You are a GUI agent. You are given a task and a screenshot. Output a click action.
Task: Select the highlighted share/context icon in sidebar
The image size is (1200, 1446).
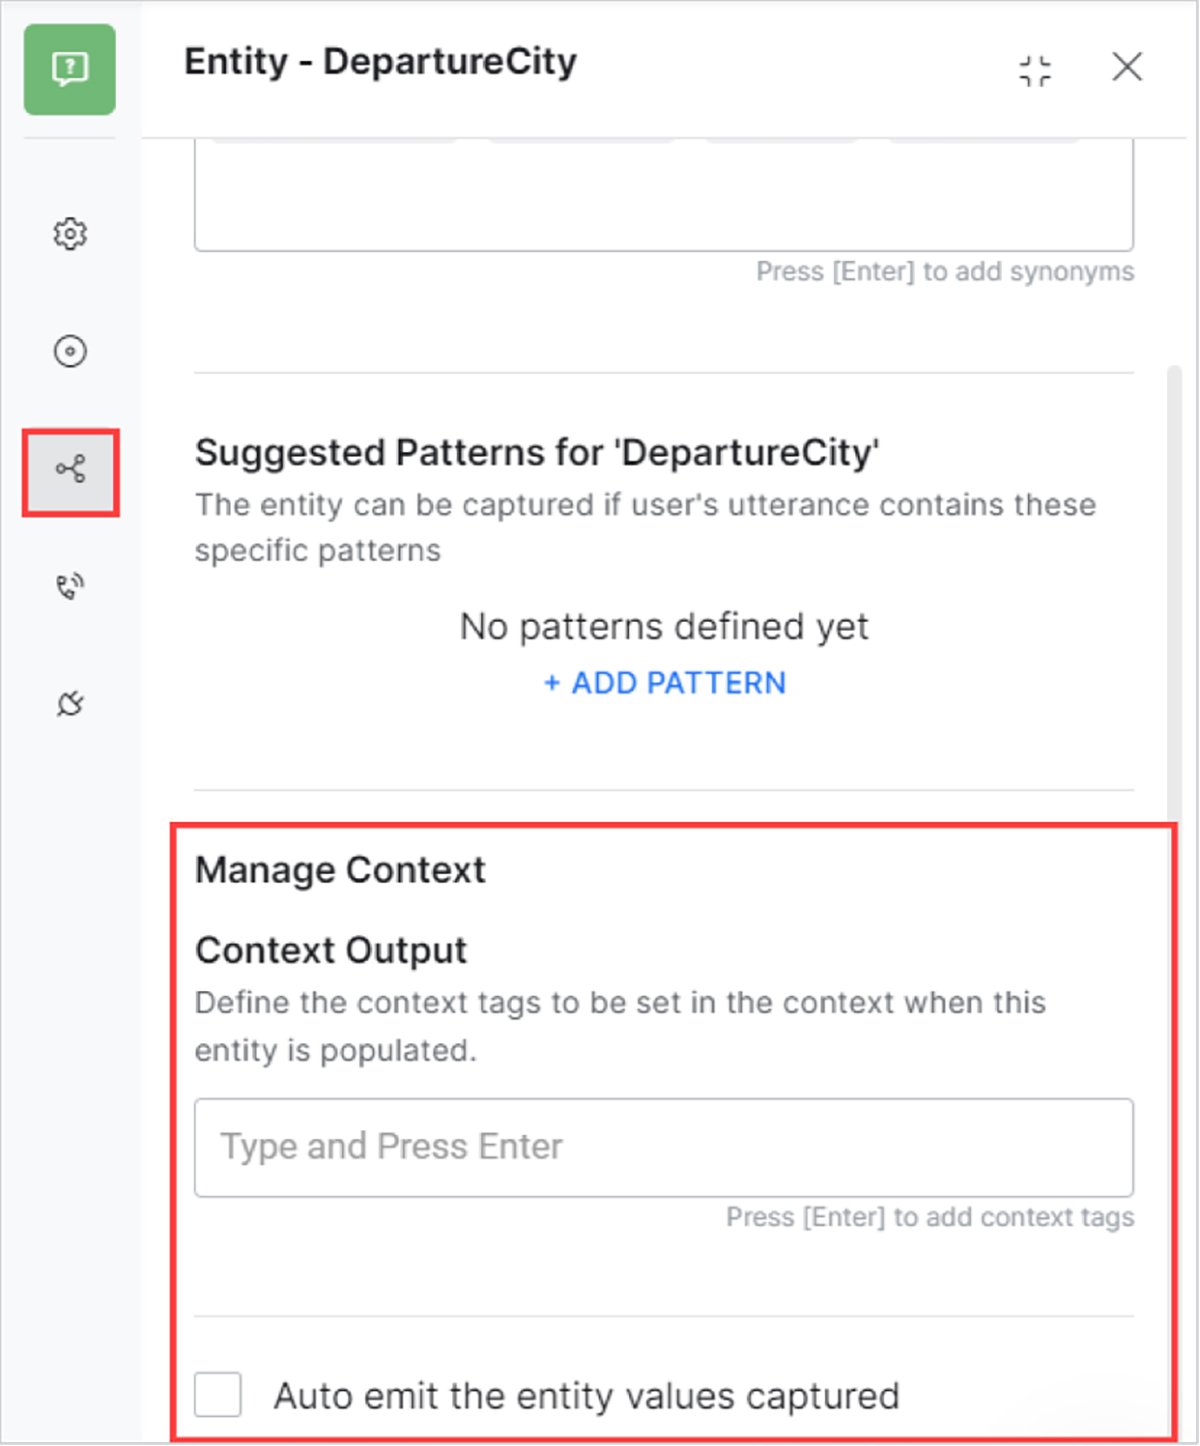coord(69,466)
